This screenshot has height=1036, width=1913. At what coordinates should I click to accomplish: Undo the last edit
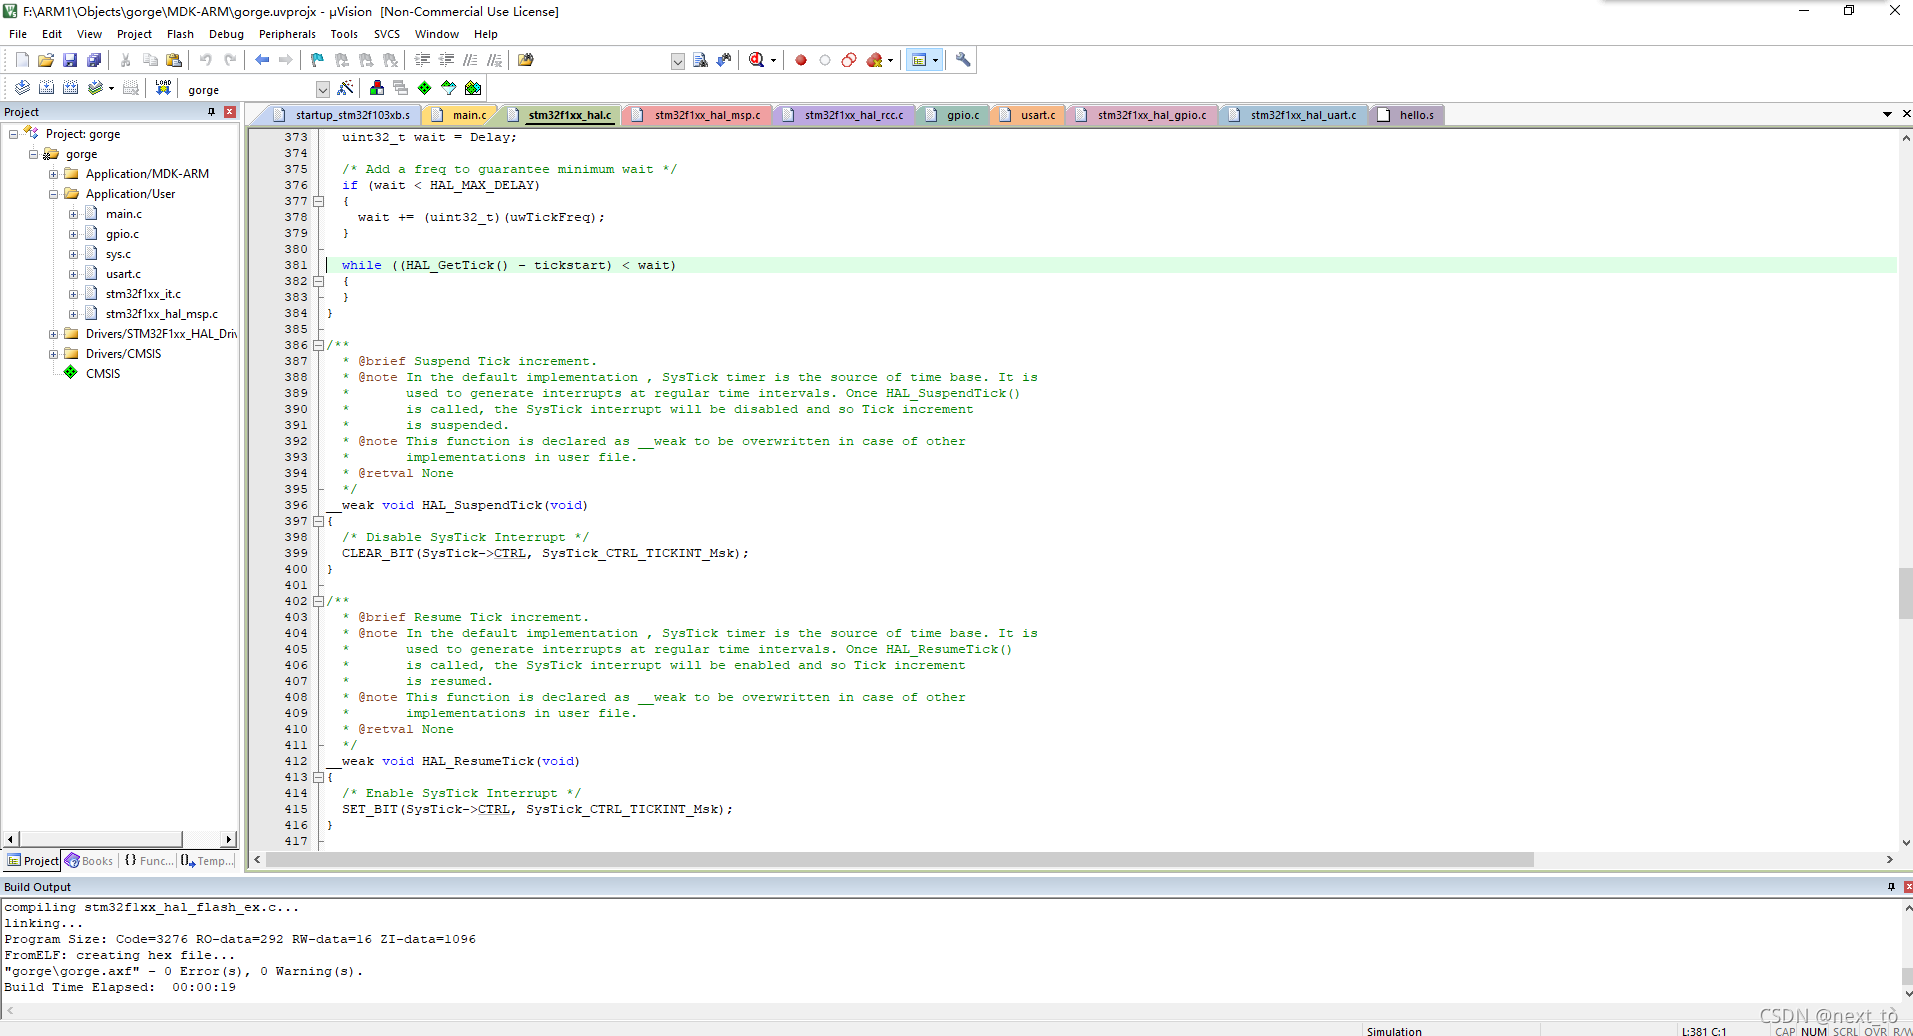[x=206, y=60]
